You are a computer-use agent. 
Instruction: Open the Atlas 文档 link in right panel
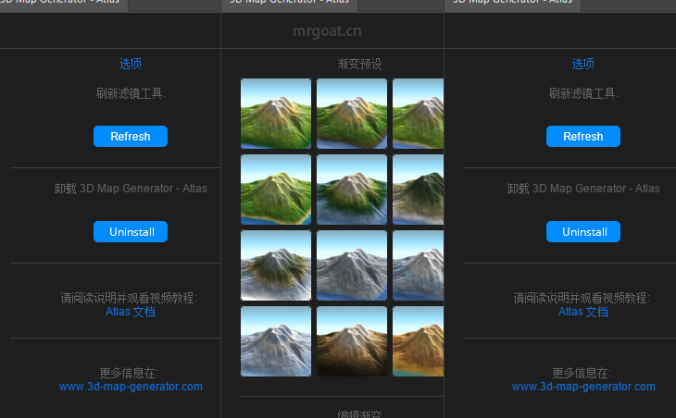583,312
